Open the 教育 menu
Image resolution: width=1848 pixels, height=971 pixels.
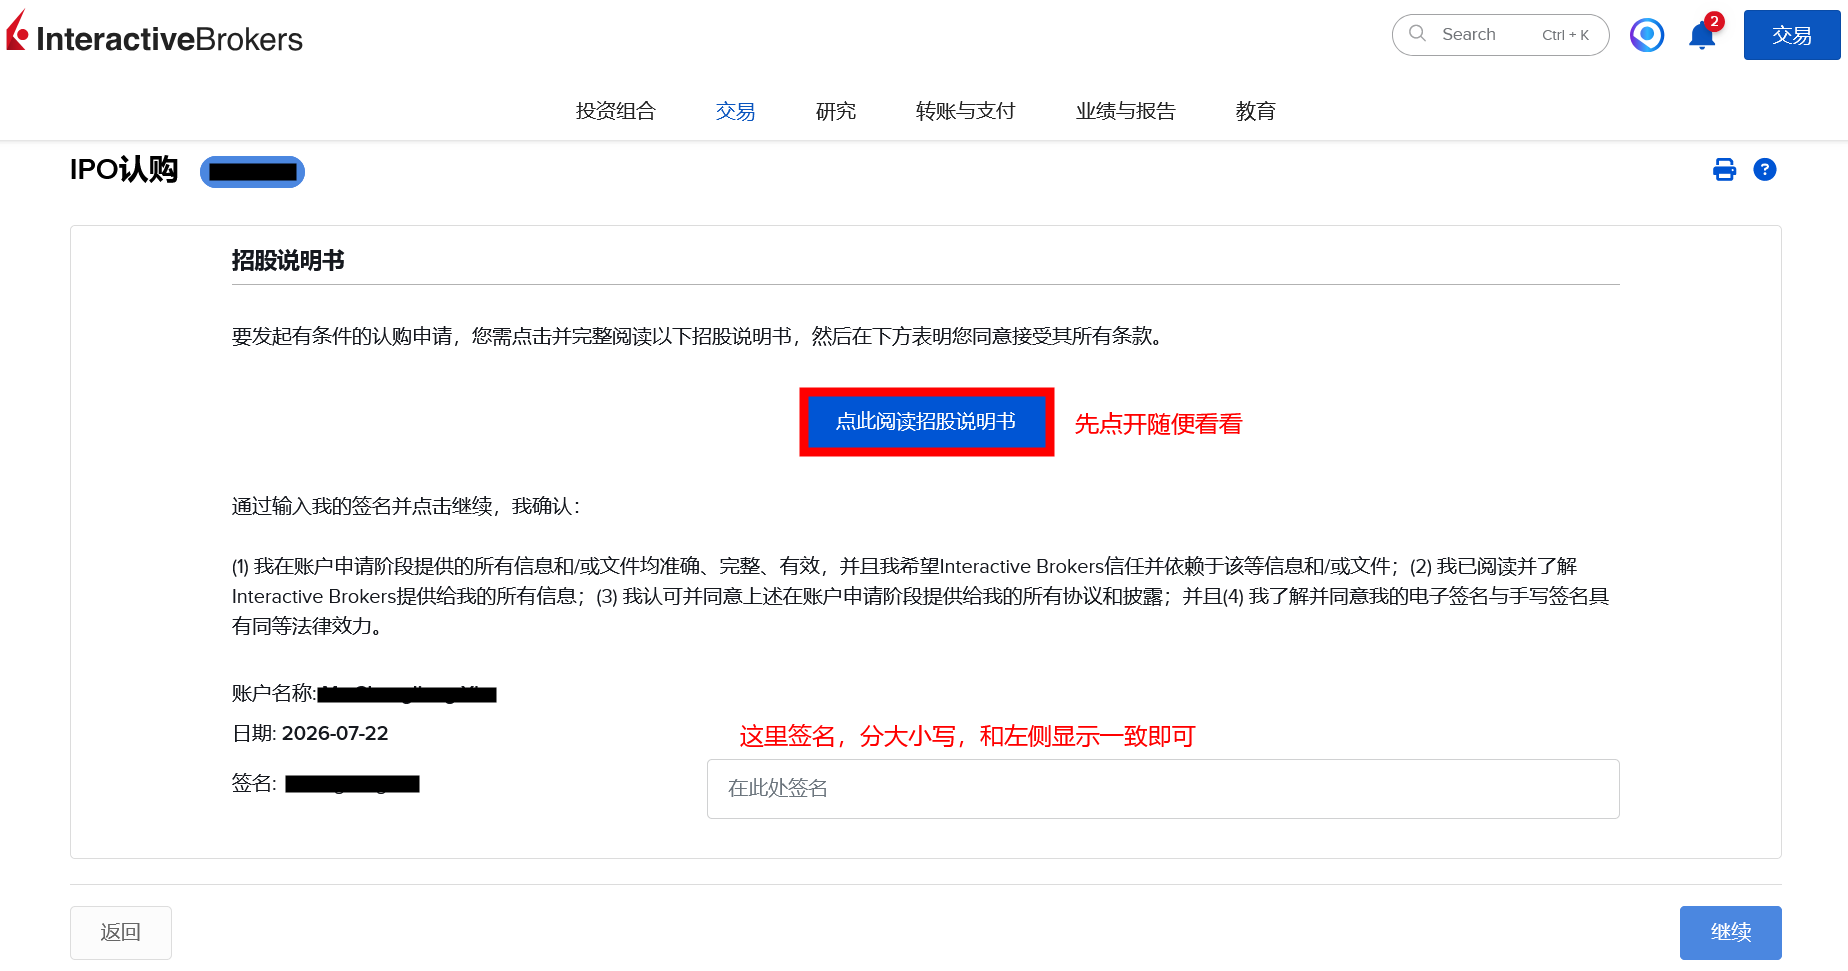[1256, 111]
